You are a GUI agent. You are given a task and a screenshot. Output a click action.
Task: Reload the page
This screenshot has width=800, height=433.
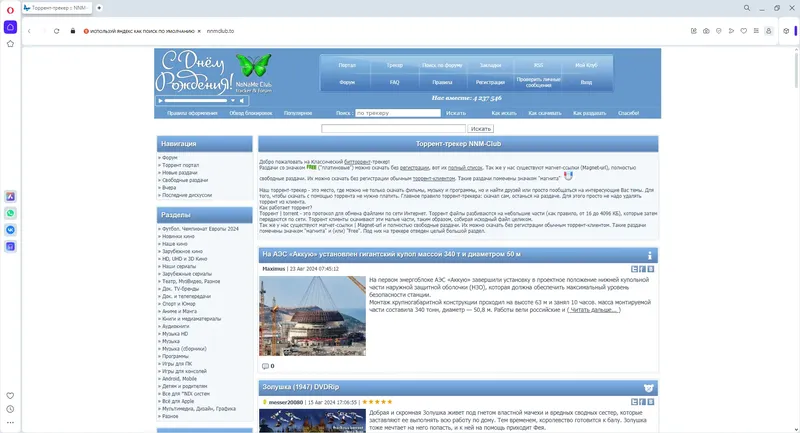pos(57,31)
